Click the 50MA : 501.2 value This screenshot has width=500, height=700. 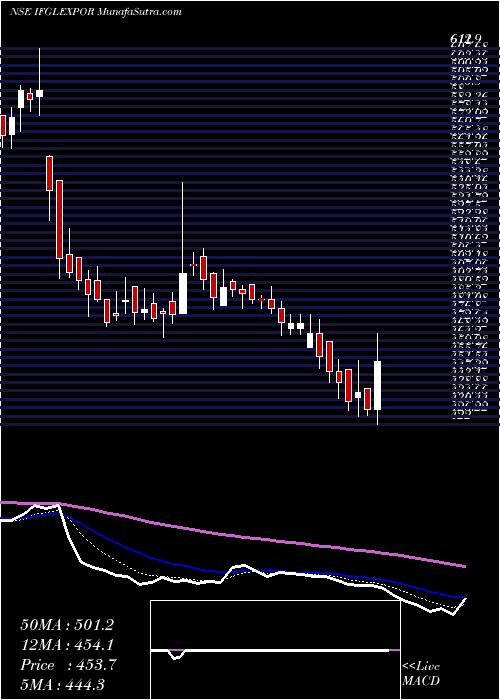tap(67, 625)
